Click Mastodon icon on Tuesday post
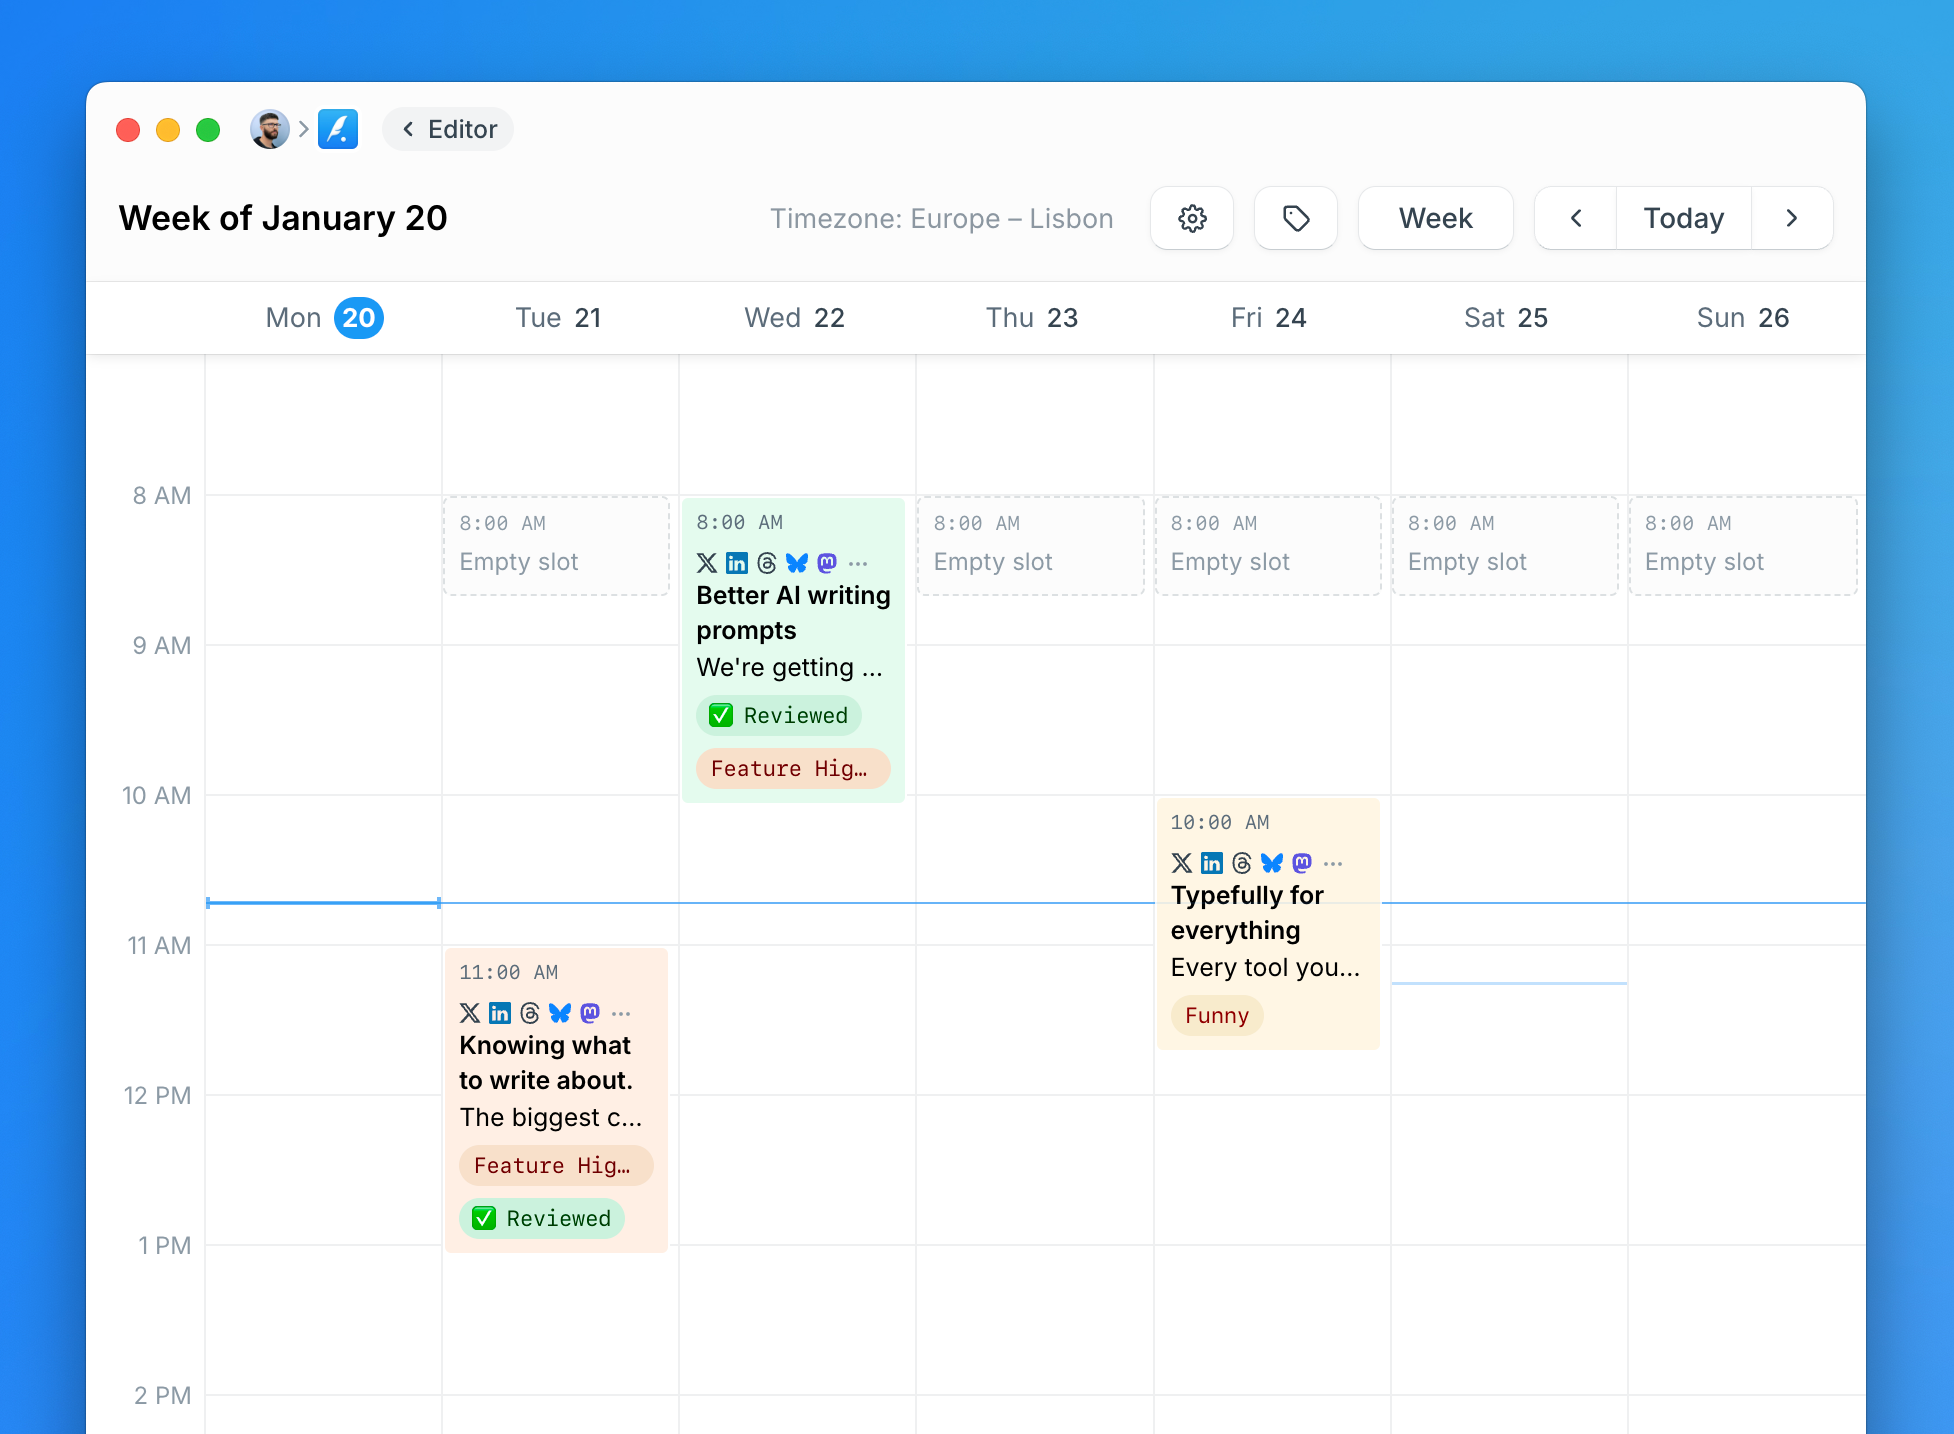Image resolution: width=1954 pixels, height=1434 pixels. [x=590, y=1013]
